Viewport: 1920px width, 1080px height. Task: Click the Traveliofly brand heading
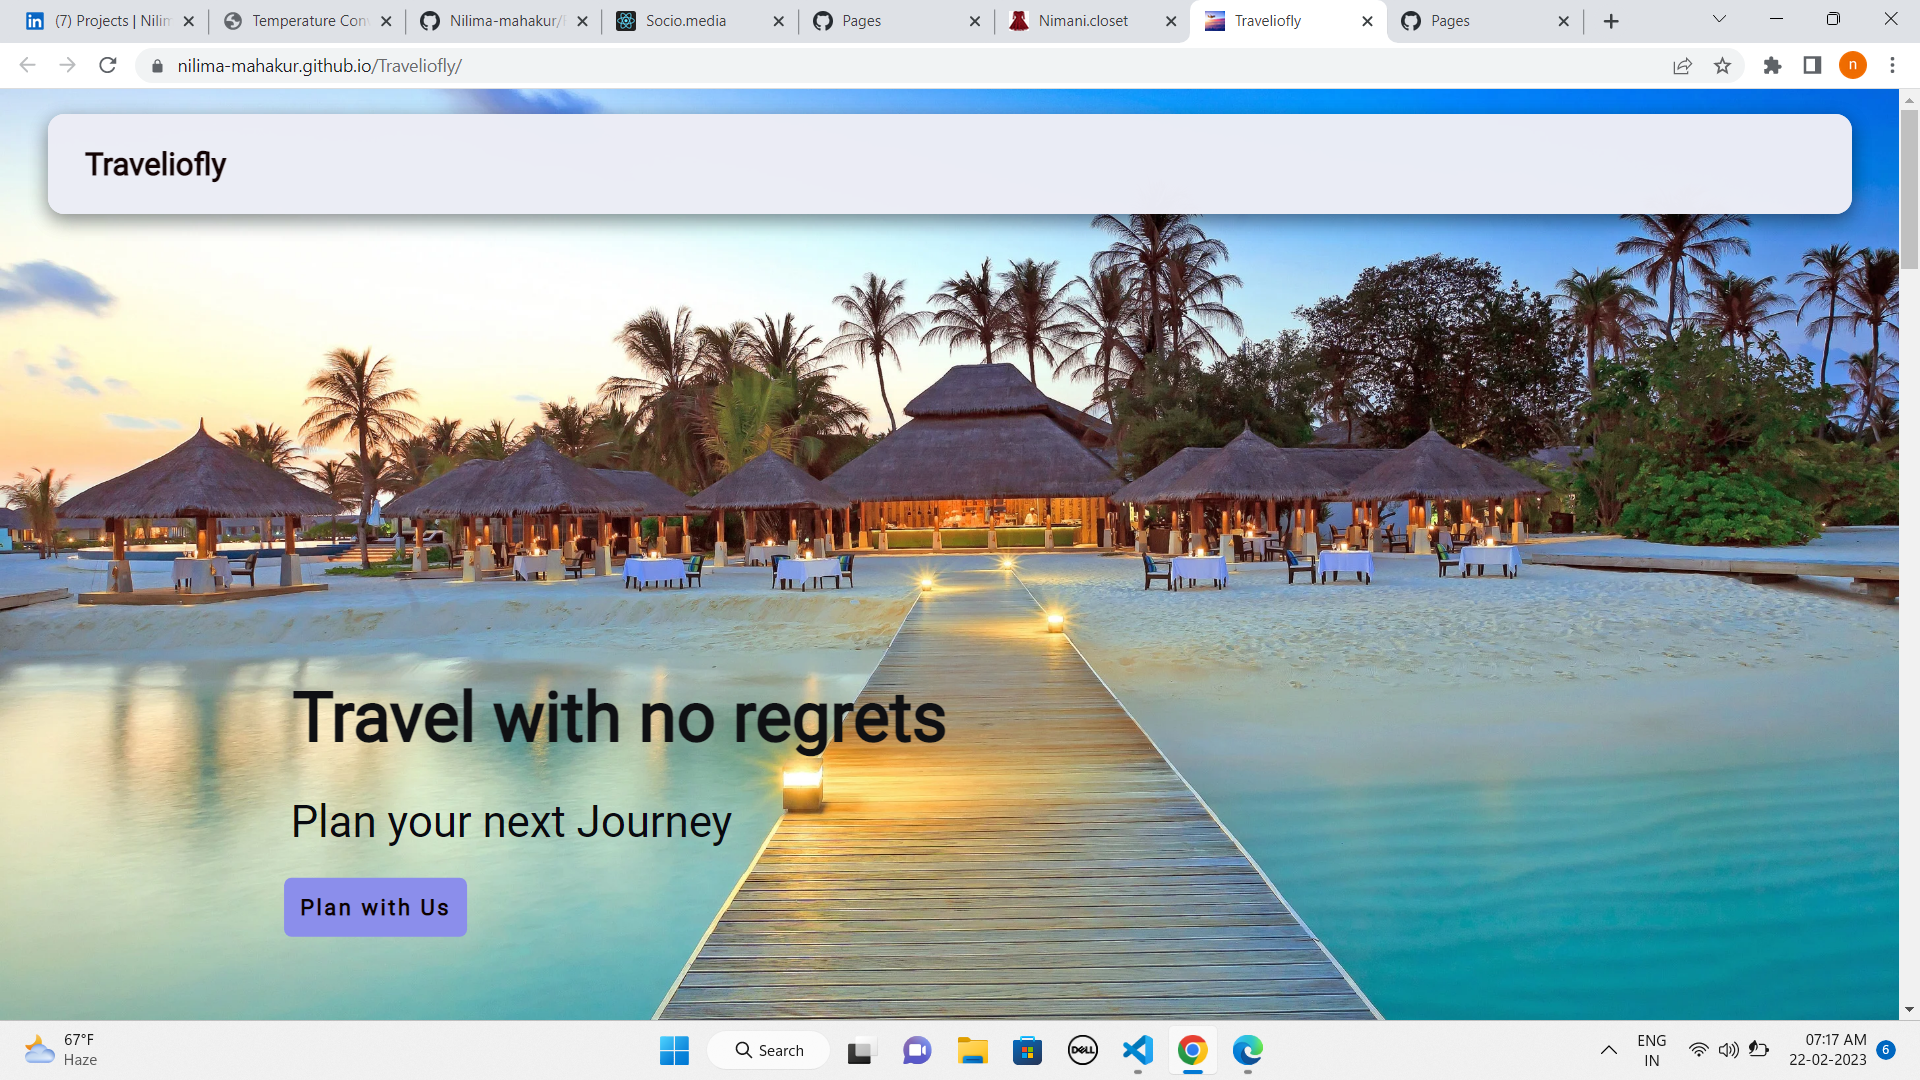[156, 164]
